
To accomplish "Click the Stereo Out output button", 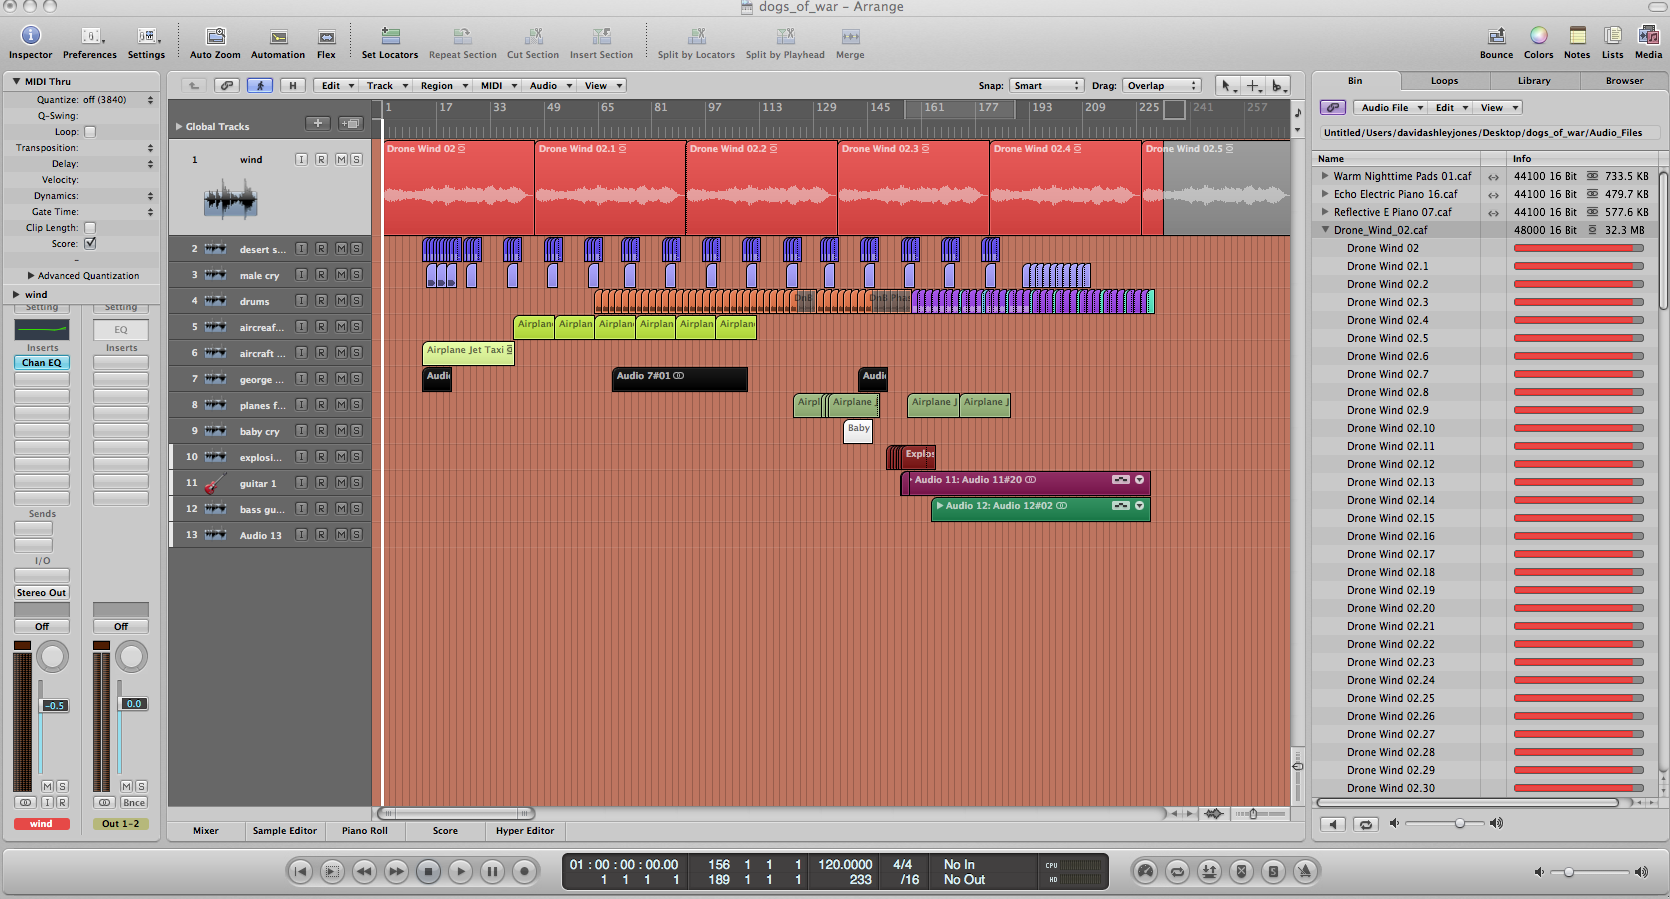I will click(41, 593).
